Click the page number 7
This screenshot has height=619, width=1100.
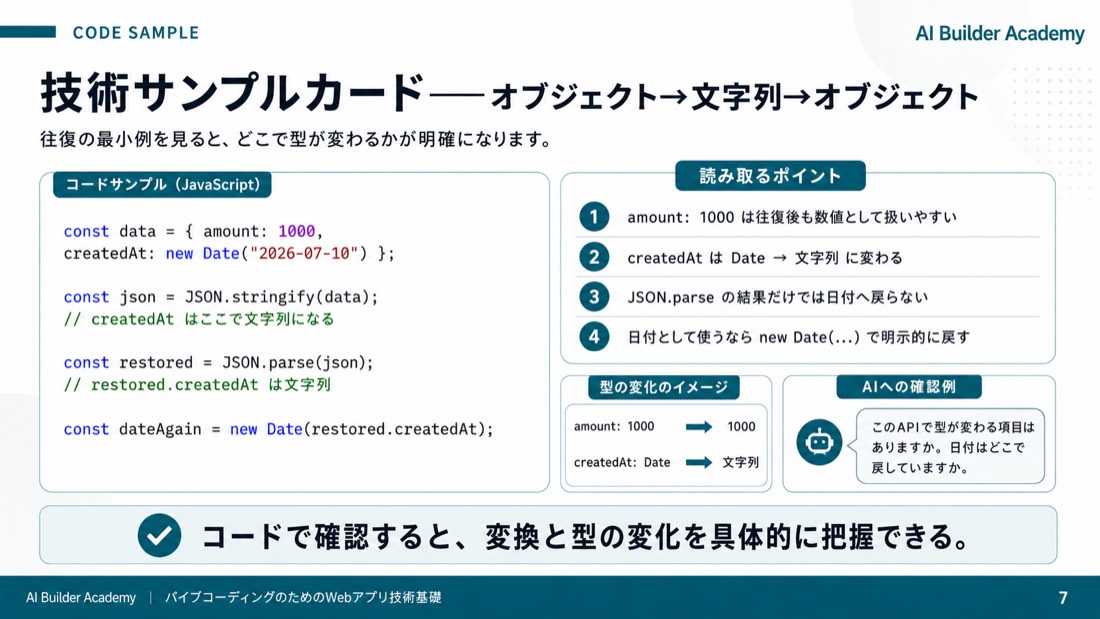(x=1063, y=597)
